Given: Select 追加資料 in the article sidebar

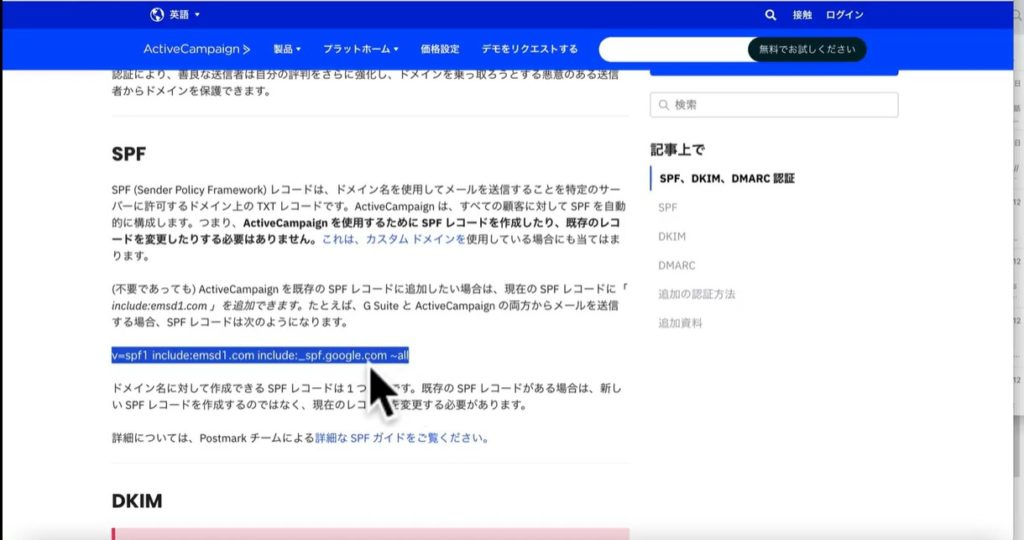Looking at the screenshot, I should pyautogui.click(x=680, y=323).
